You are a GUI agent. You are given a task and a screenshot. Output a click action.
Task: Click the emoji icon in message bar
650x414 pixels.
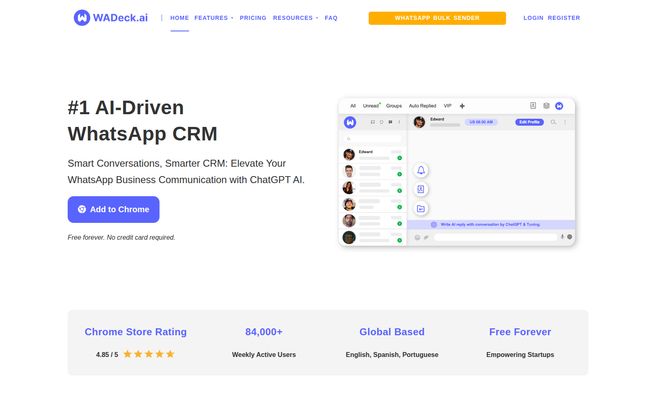click(417, 237)
